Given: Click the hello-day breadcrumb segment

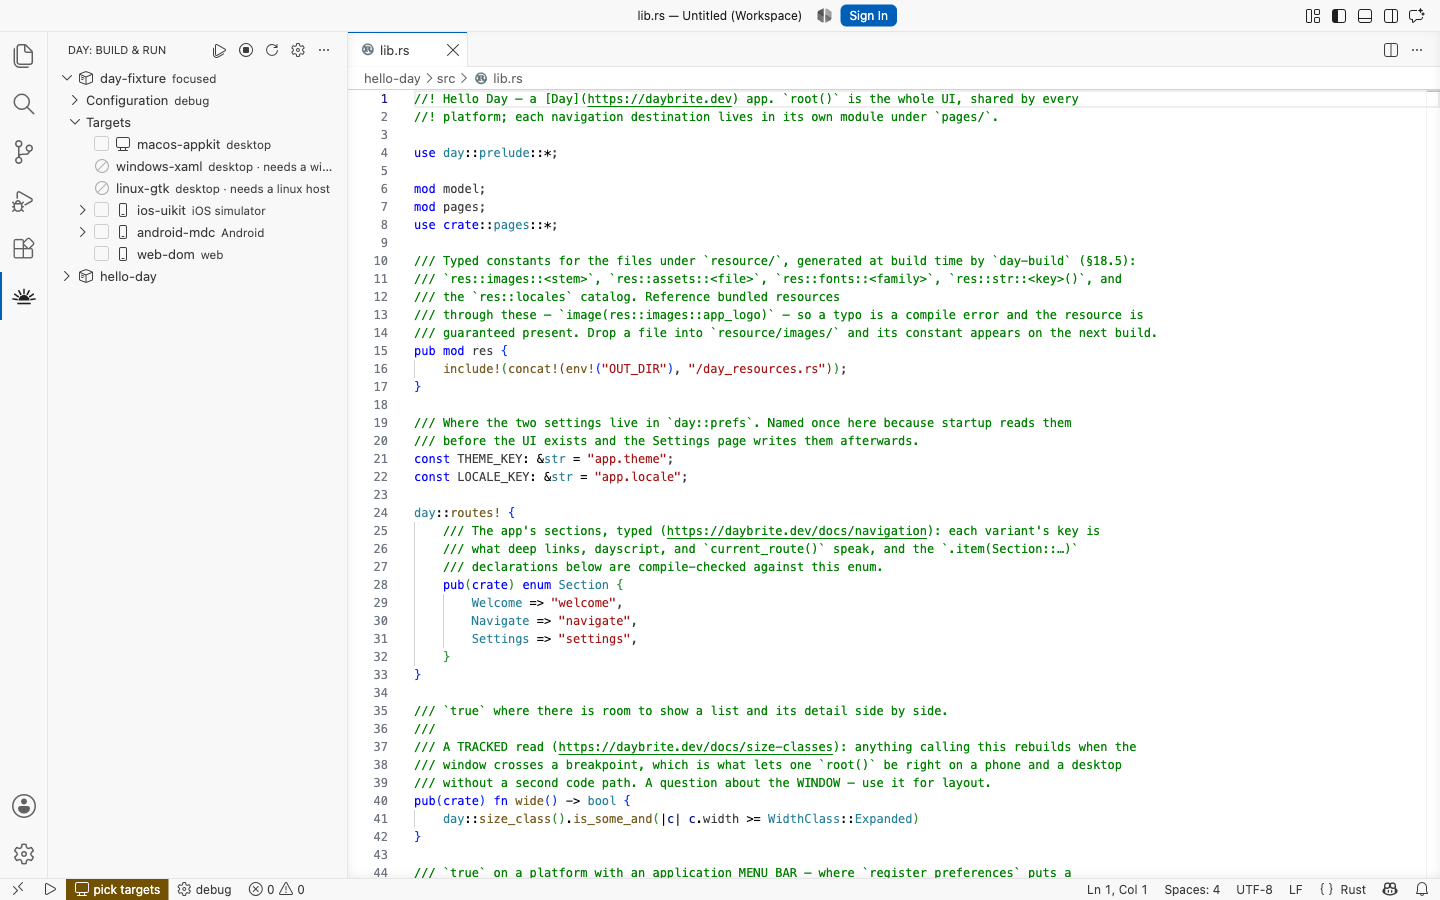Looking at the screenshot, I should (x=392, y=78).
